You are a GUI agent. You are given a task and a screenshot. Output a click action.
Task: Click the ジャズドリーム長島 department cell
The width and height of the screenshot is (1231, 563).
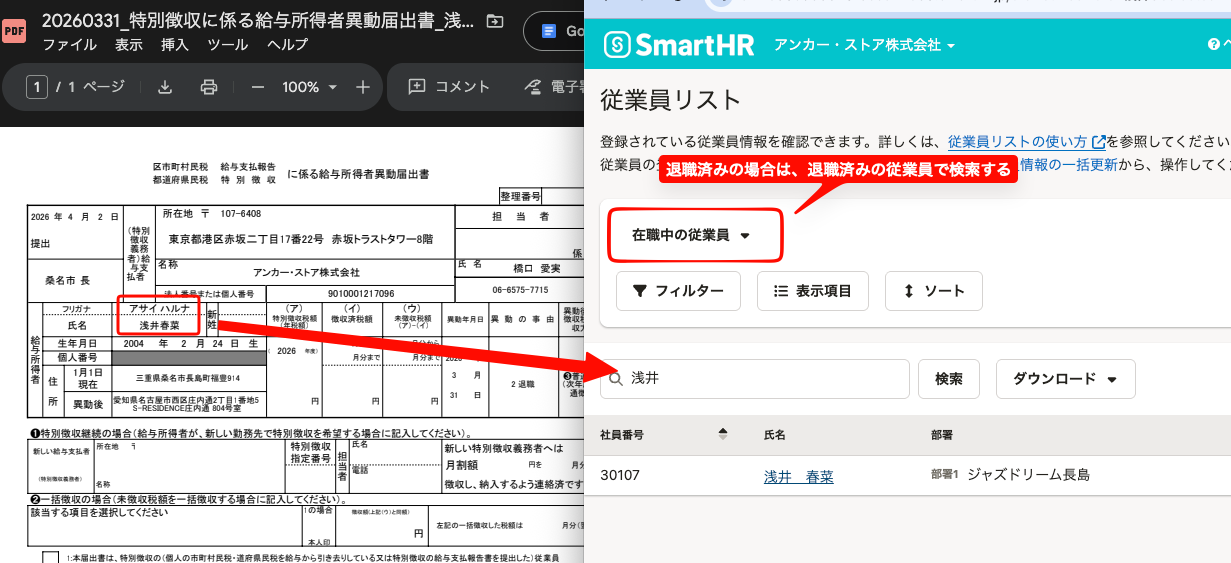point(1028,475)
